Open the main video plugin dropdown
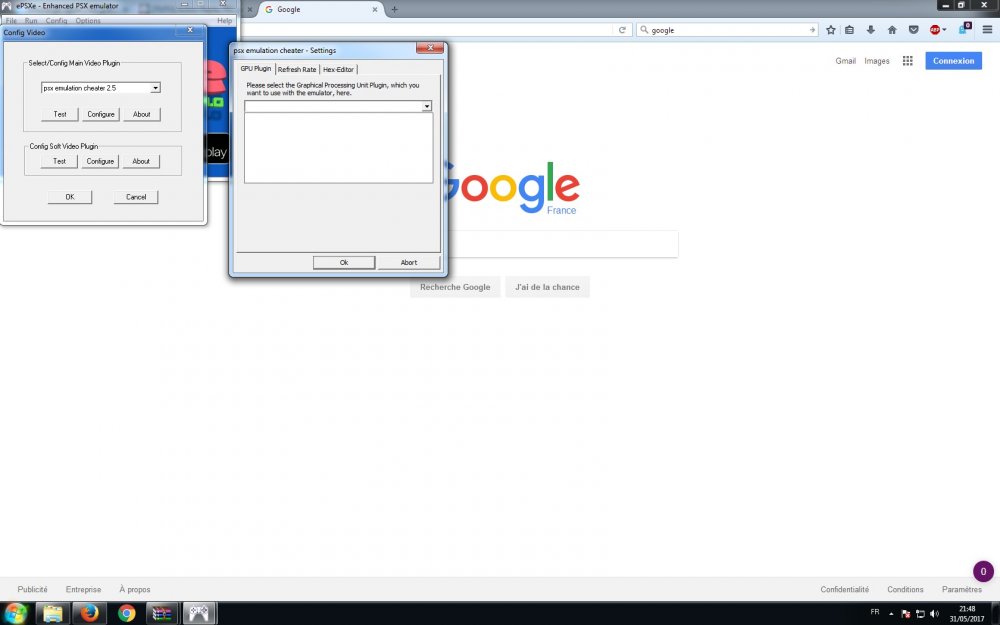 tap(155, 88)
